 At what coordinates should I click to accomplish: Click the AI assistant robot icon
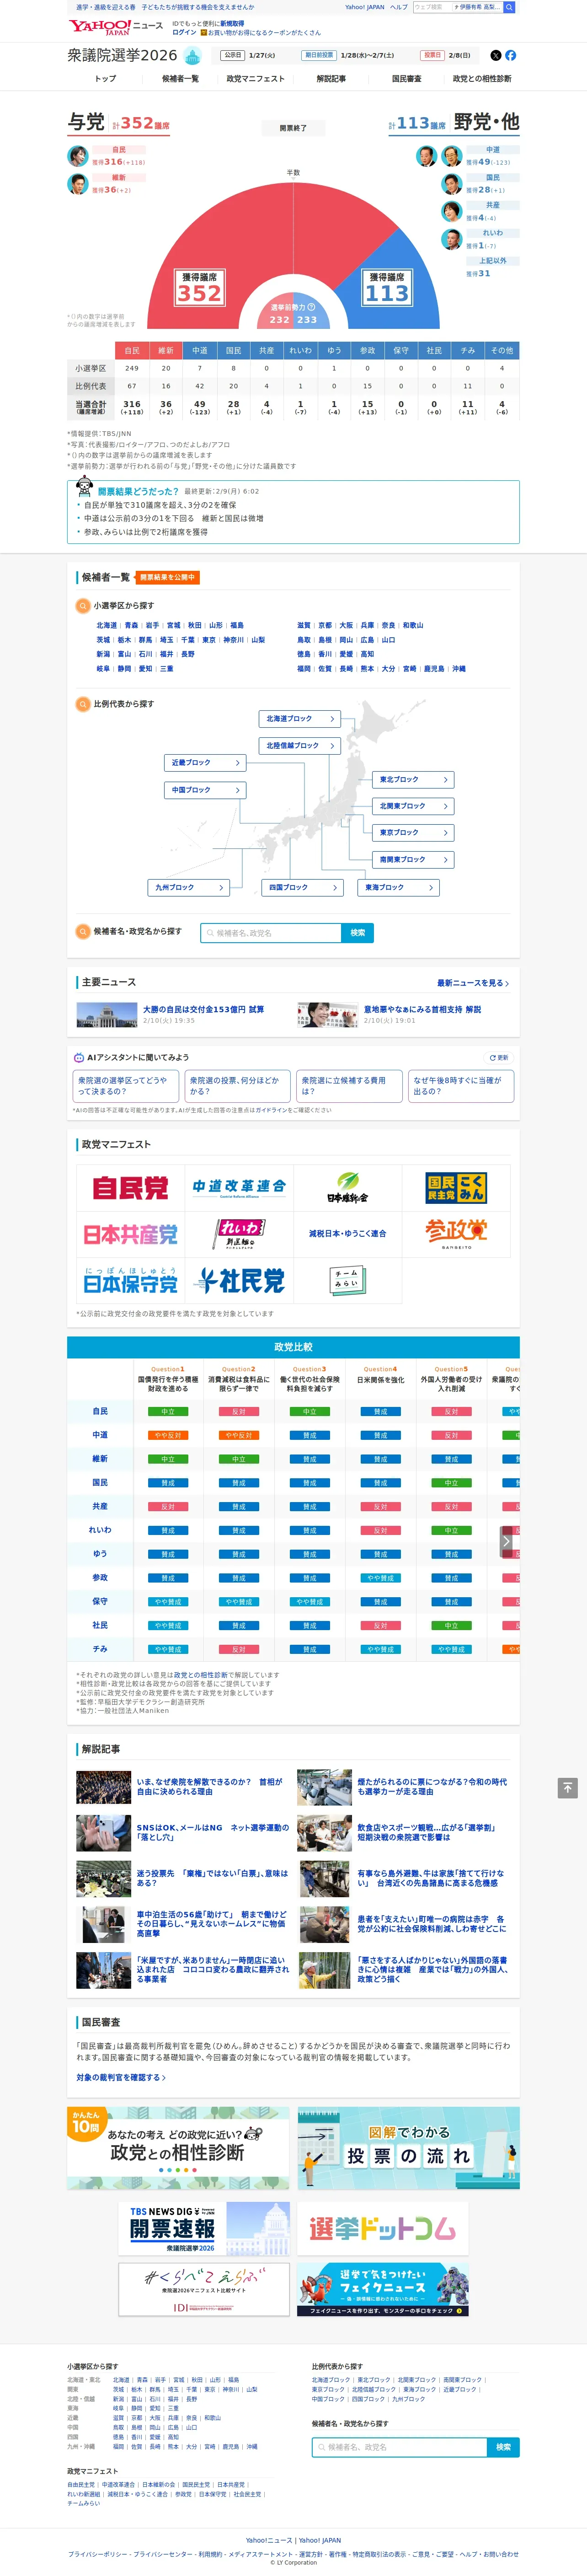tap(79, 1057)
